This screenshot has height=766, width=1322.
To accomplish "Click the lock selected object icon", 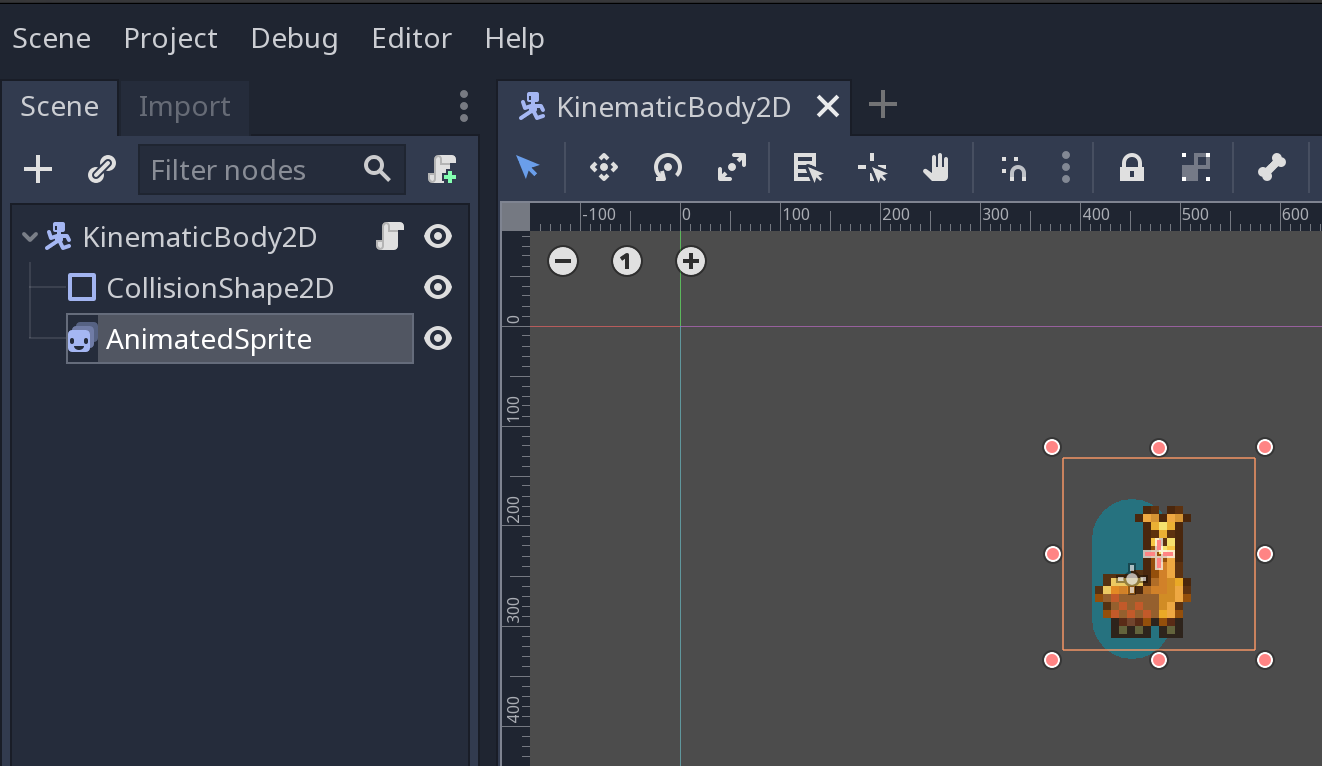I will coord(1131,168).
